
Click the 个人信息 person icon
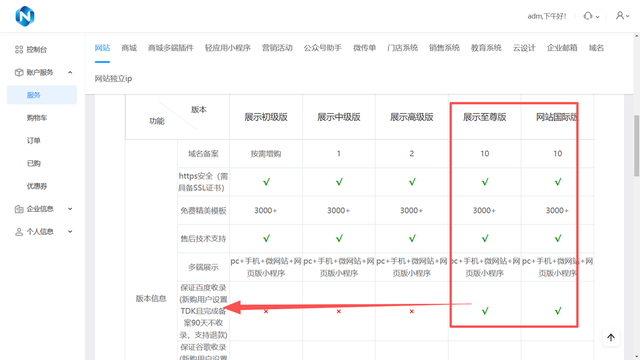point(19,232)
